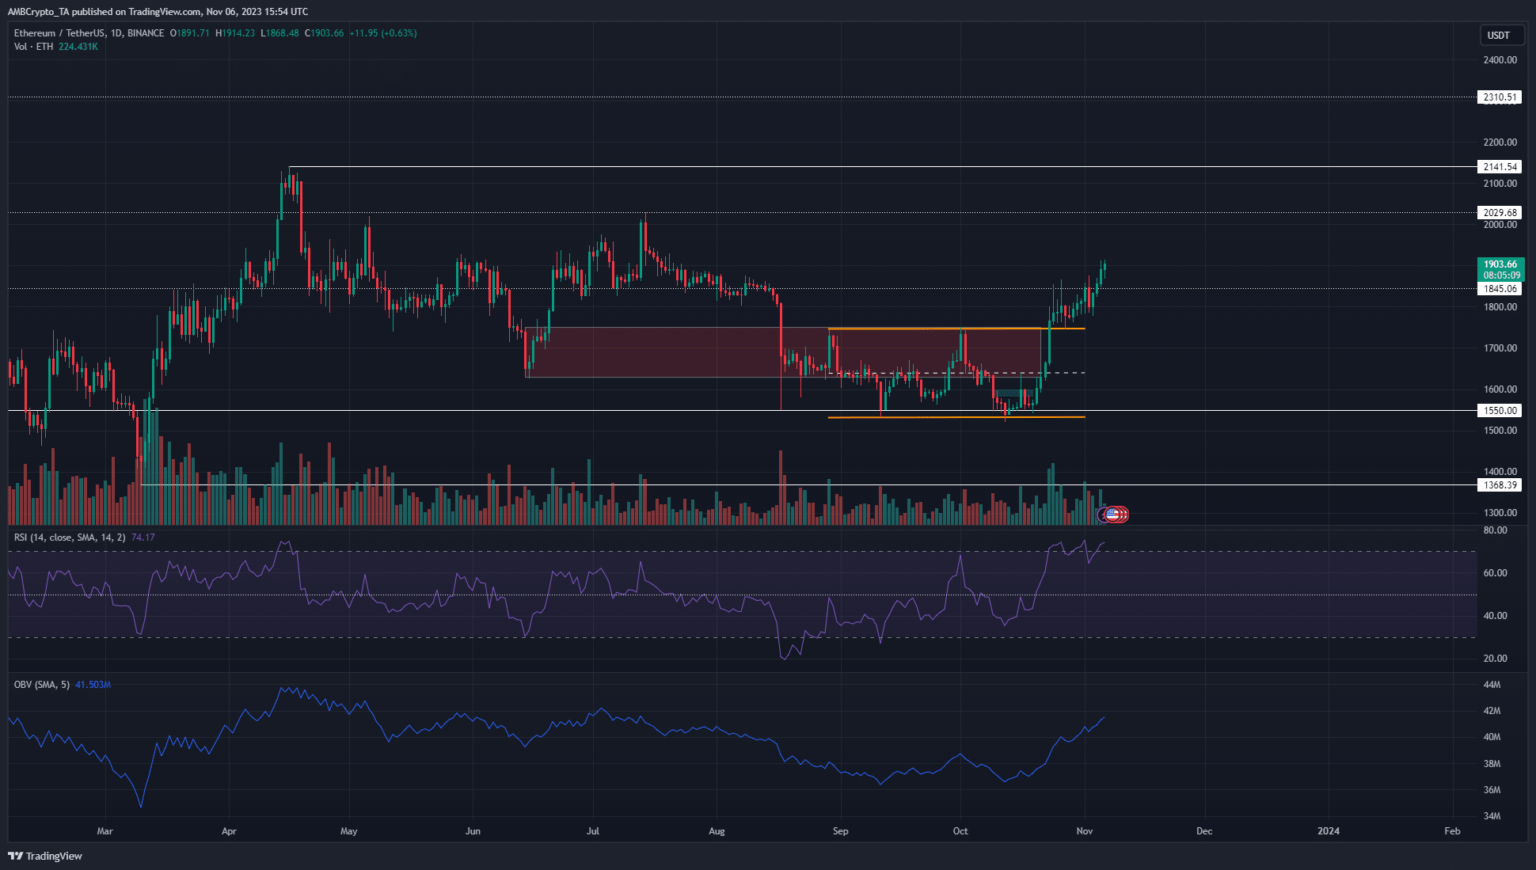Viewport: 1536px width, 870px height.
Task: Click the Nov label on time axis
Action: pyautogui.click(x=1084, y=831)
